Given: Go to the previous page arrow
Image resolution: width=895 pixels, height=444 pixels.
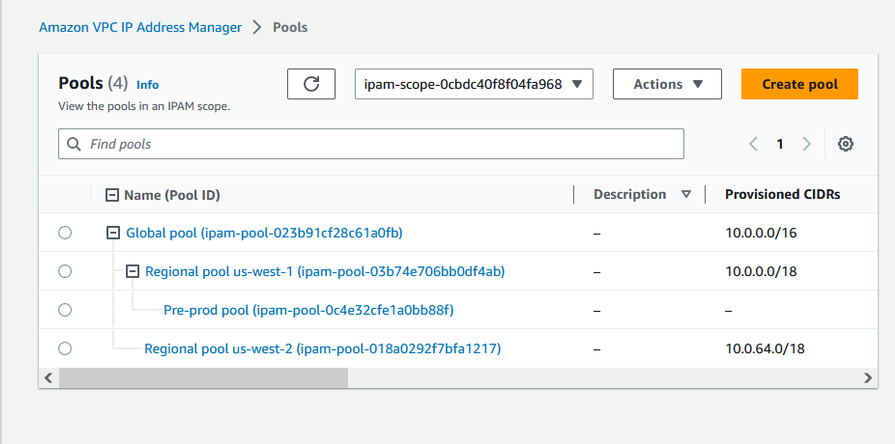Looking at the screenshot, I should [754, 144].
